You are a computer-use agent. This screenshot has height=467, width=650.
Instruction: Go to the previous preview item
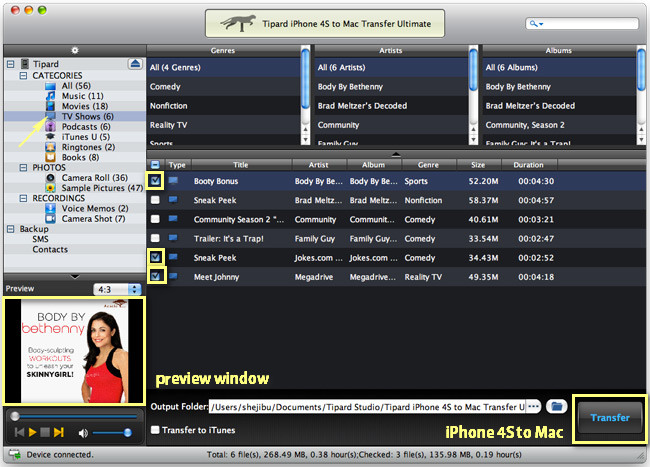19,433
